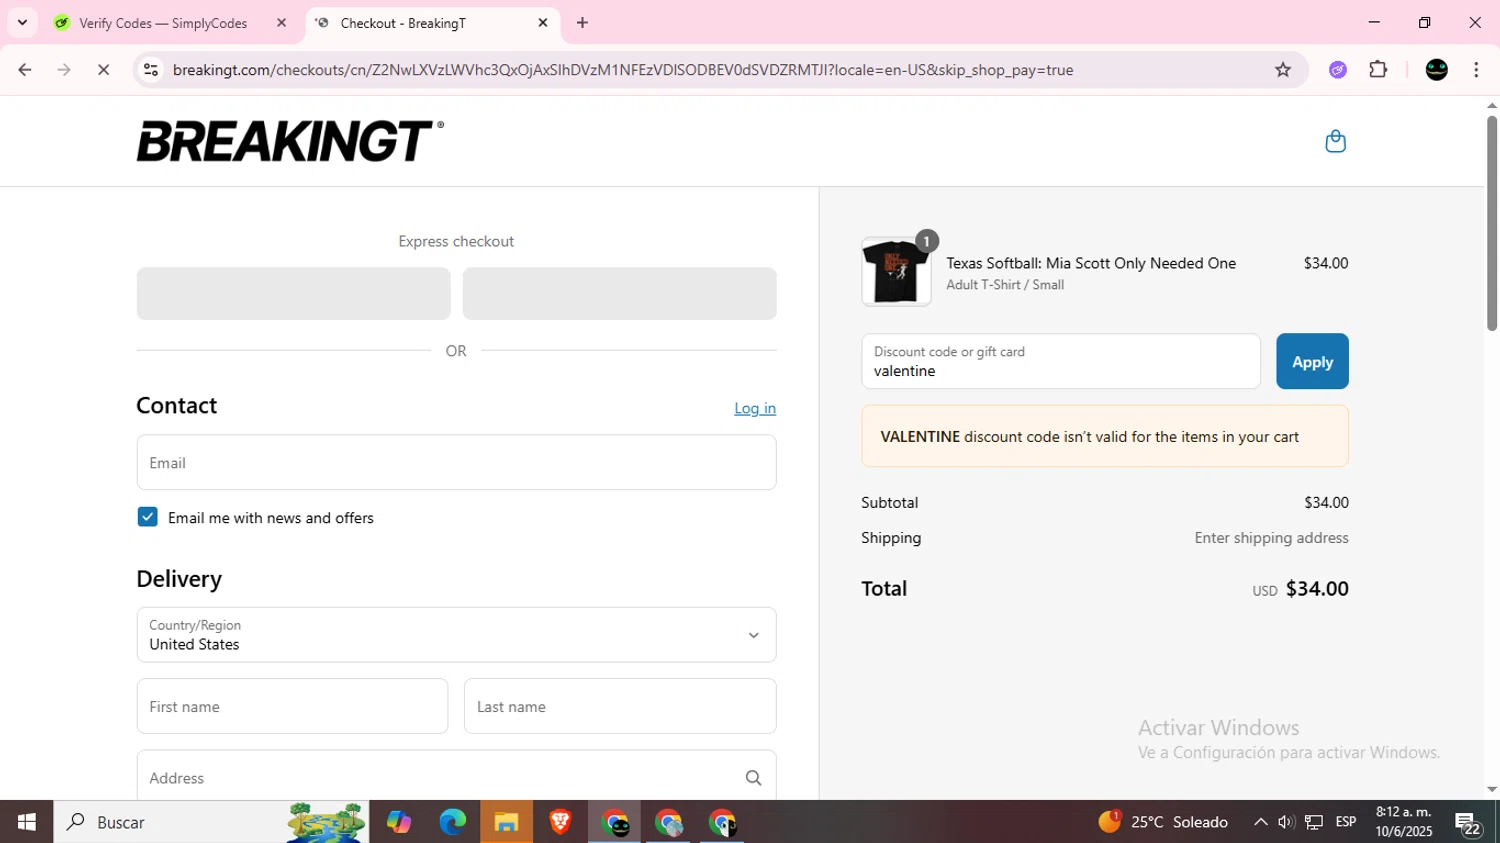Screen dimensions: 1500x843
Task: Launch Copilot from taskbar
Action: tap(399, 822)
